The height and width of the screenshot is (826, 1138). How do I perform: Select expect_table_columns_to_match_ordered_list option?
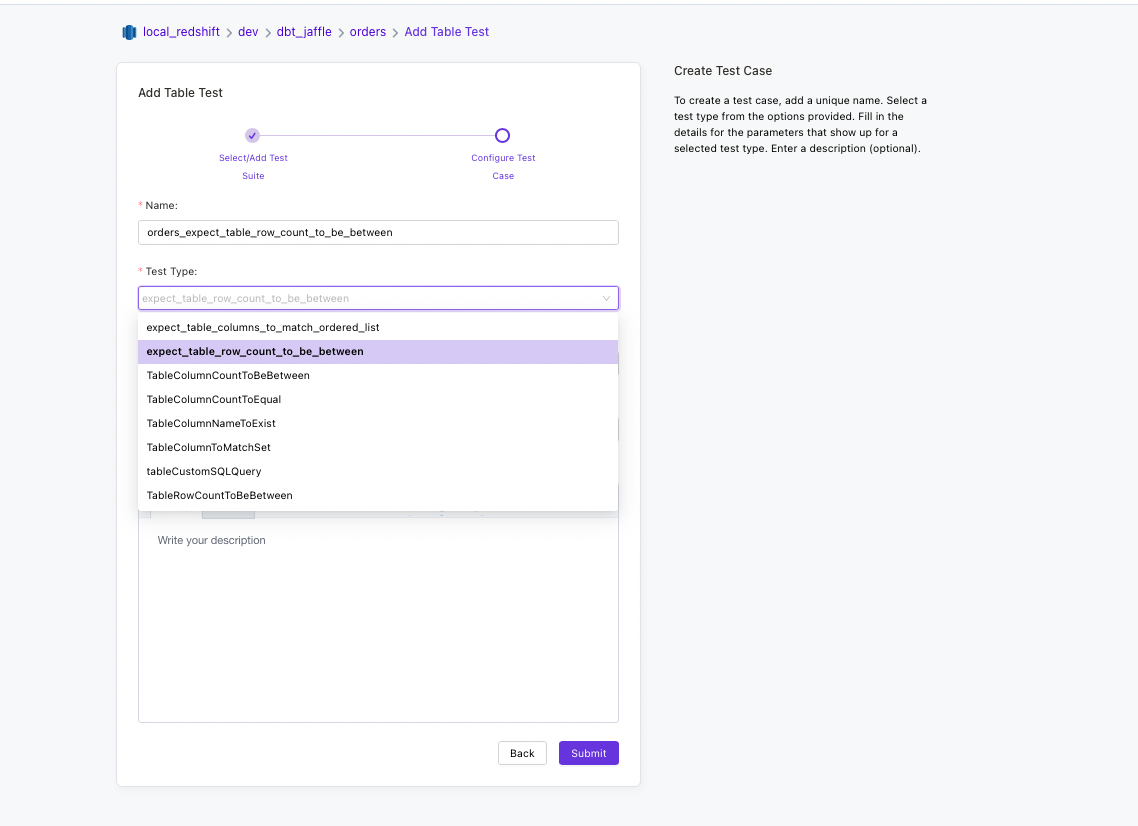point(378,327)
